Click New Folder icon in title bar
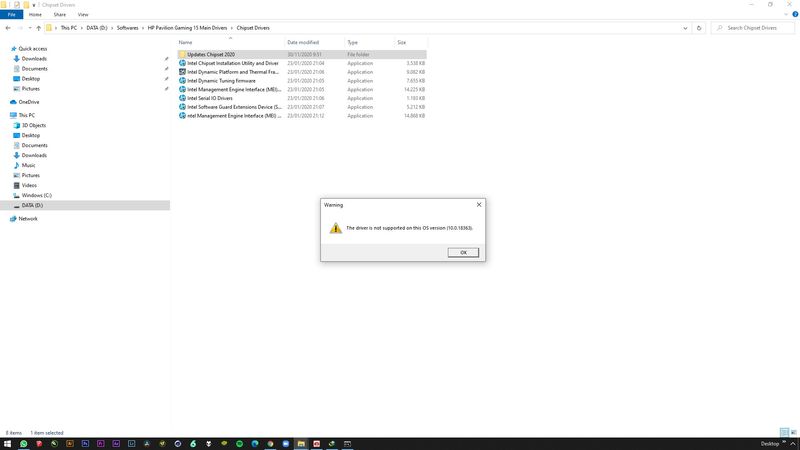Image resolution: width=800 pixels, height=450 pixels. [26, 5]
